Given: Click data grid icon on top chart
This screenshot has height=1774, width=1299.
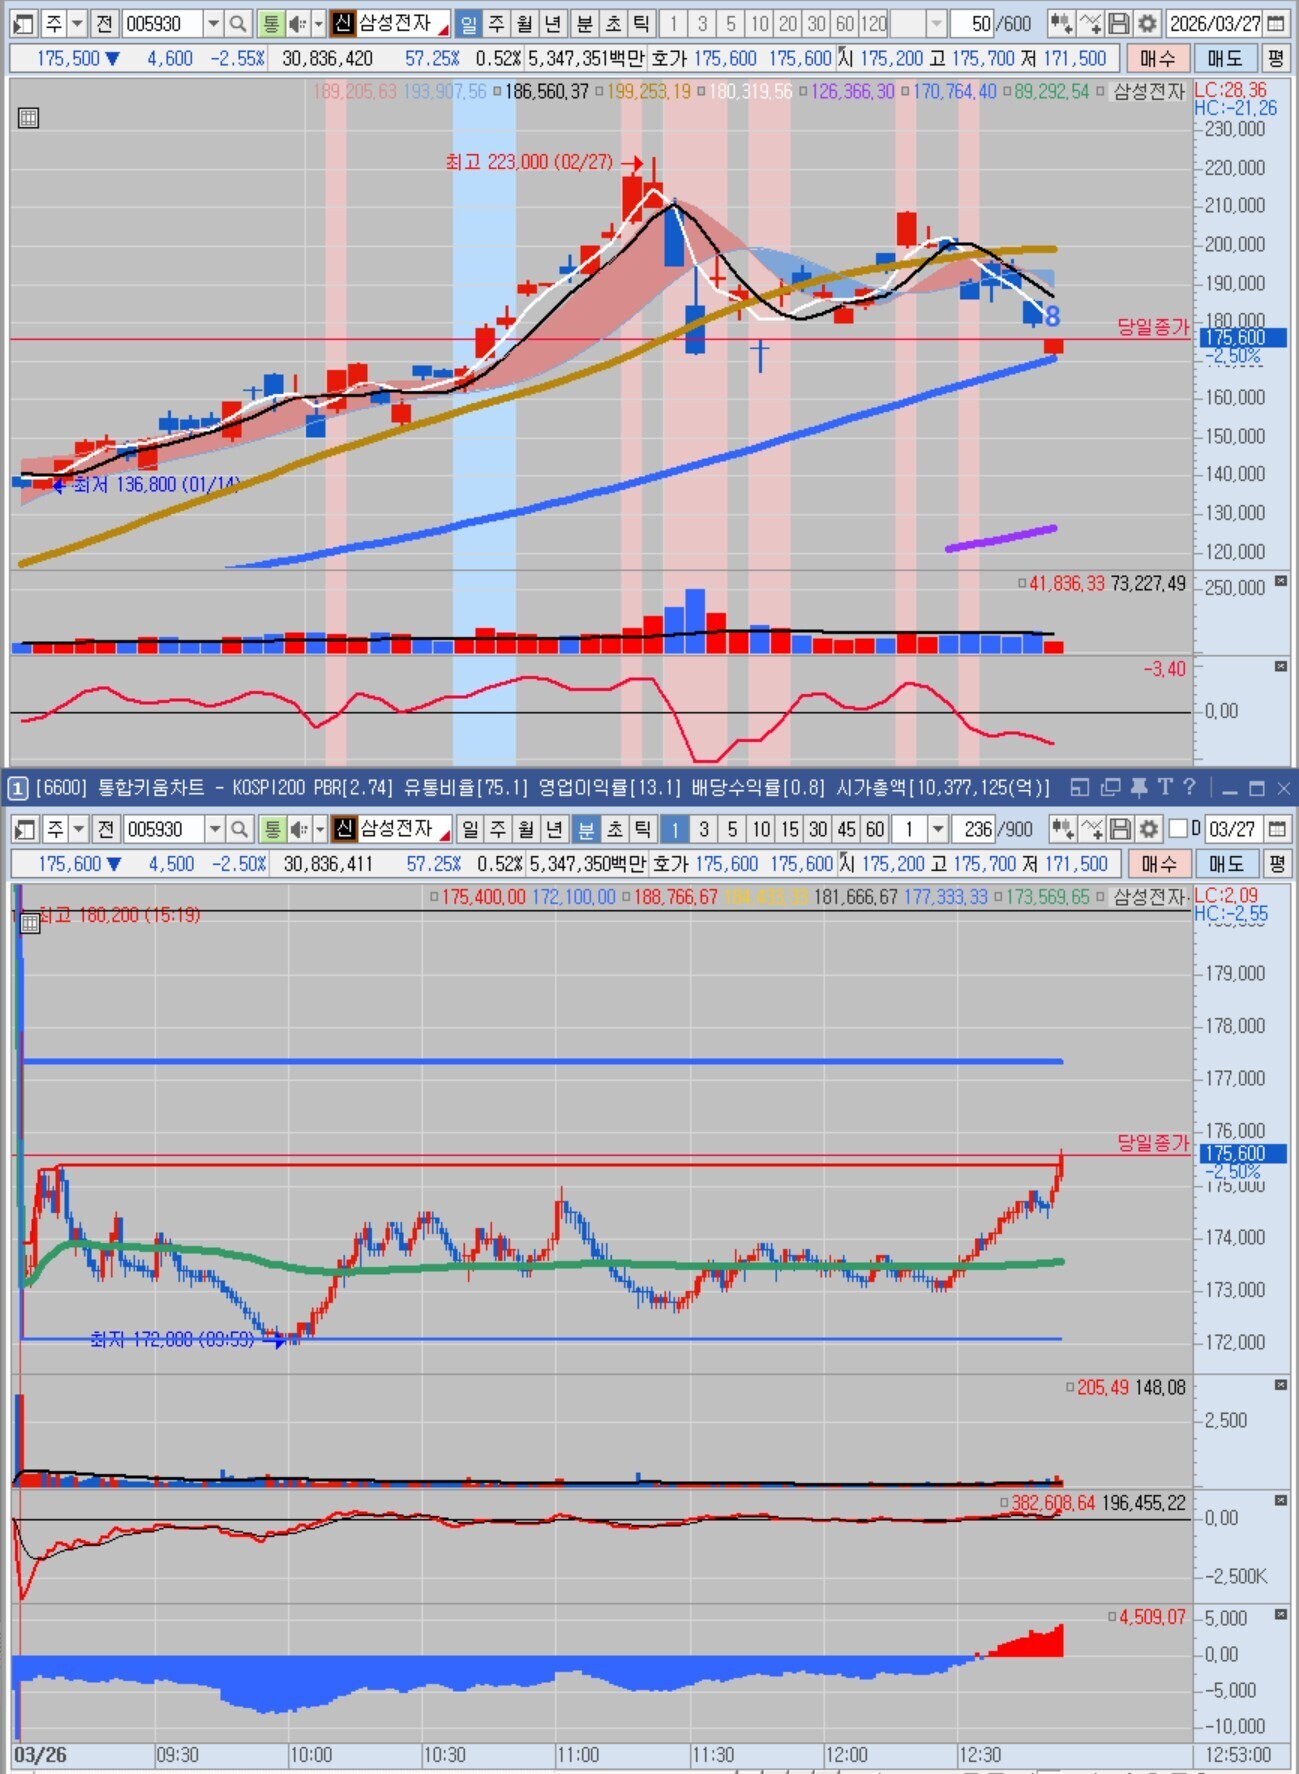Looking at the screenshot, I should [x=29, y=118].
